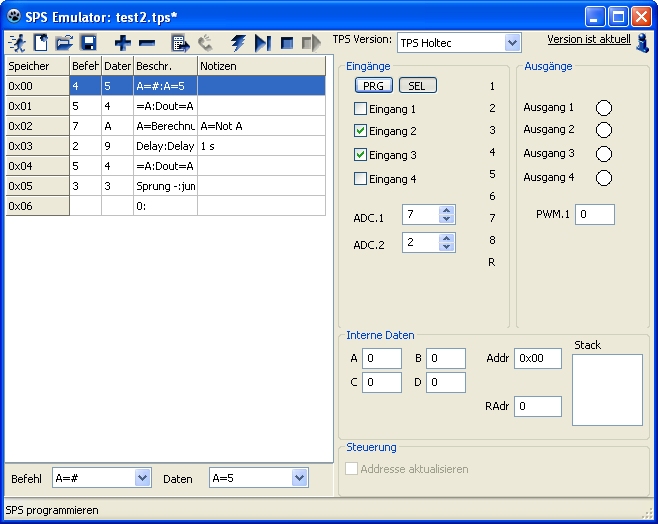Click the 'Version ist aktuell' link

pos(589,39)
